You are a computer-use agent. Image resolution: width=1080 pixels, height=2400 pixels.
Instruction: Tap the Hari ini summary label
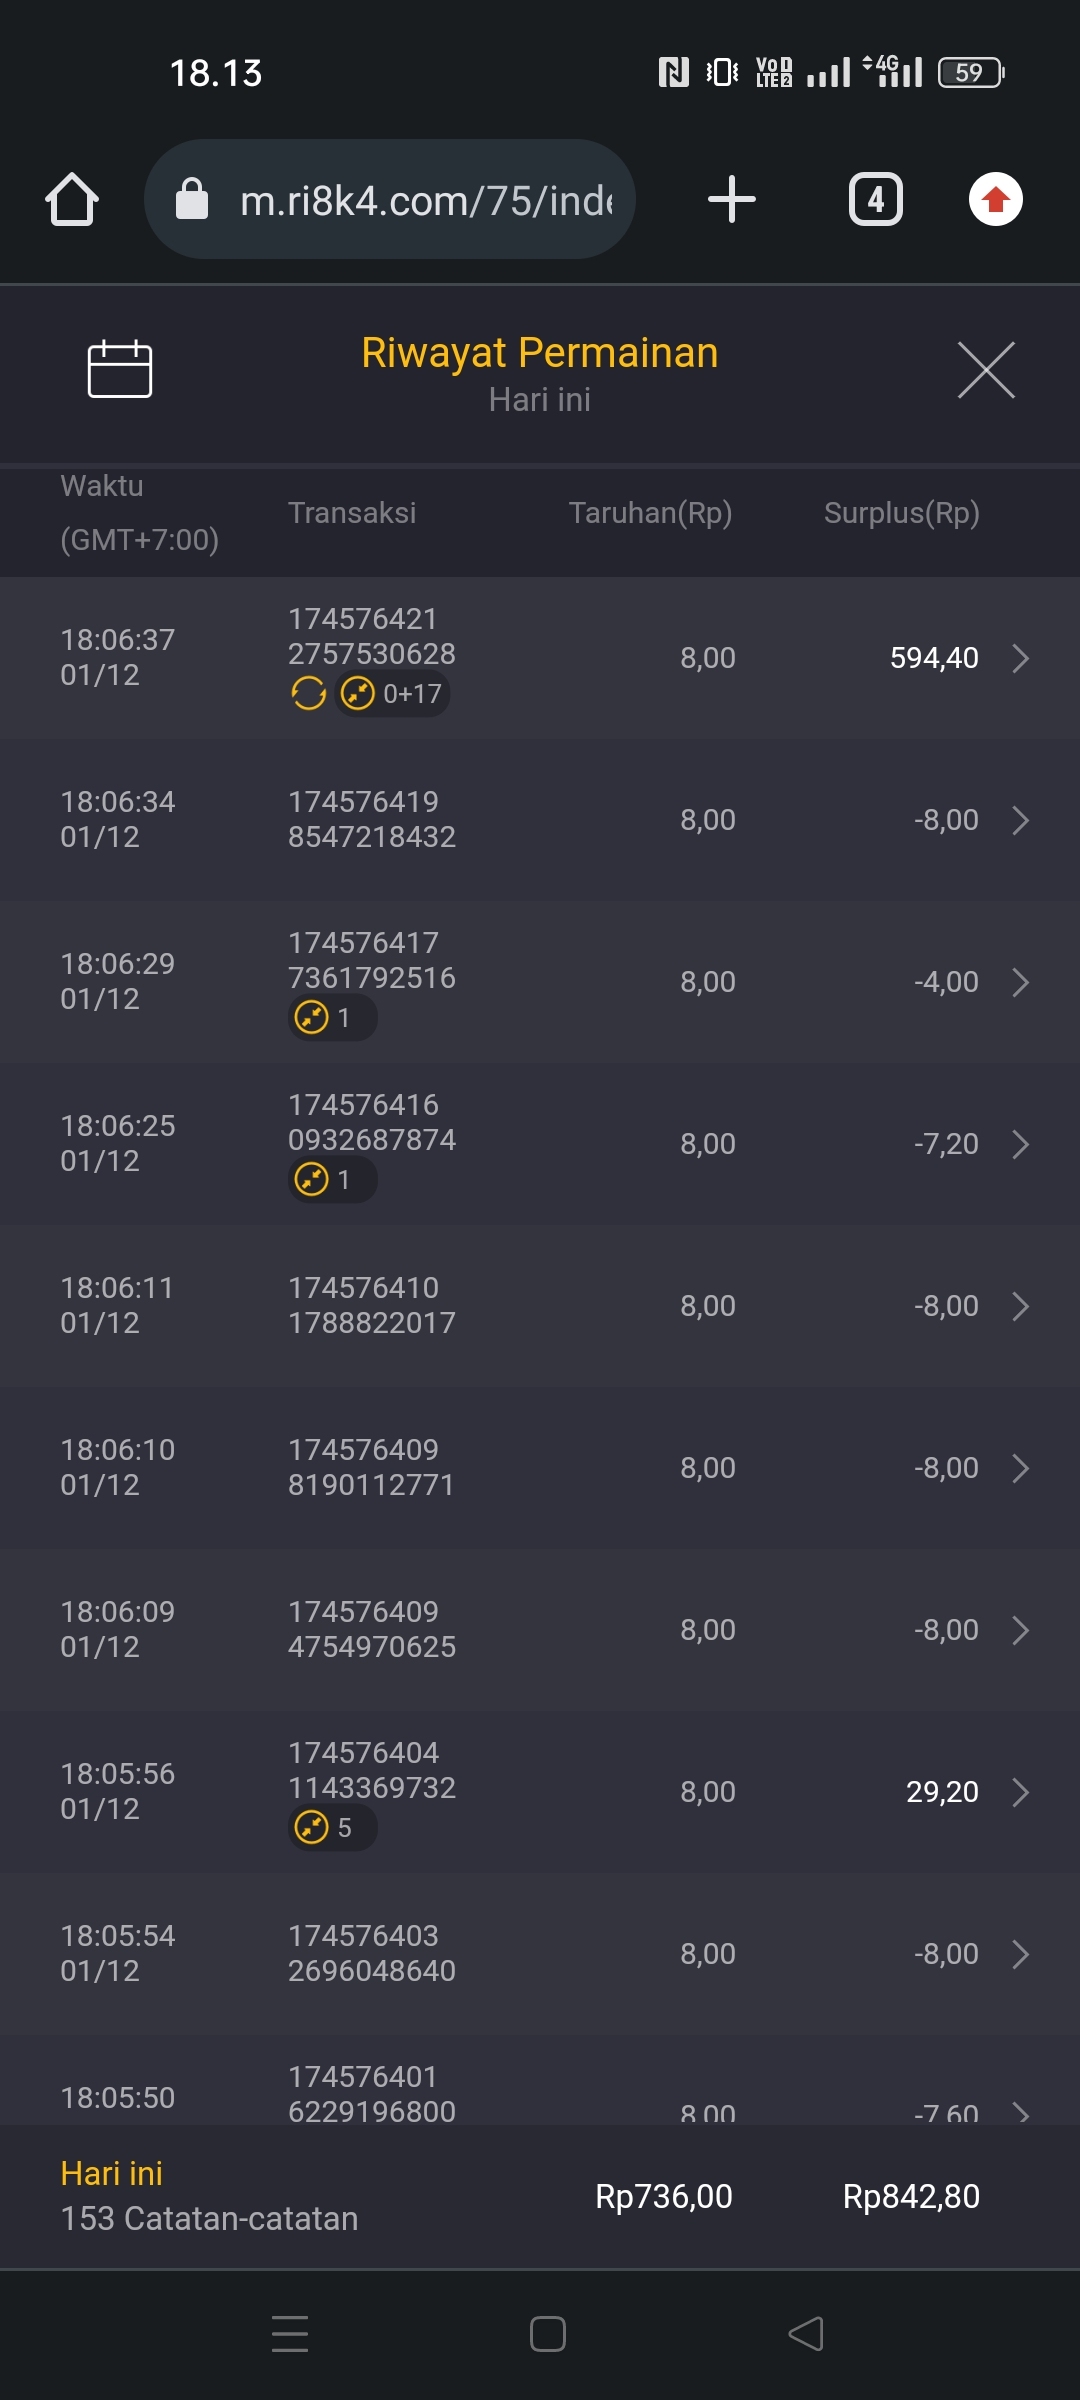coord(112,2174)
